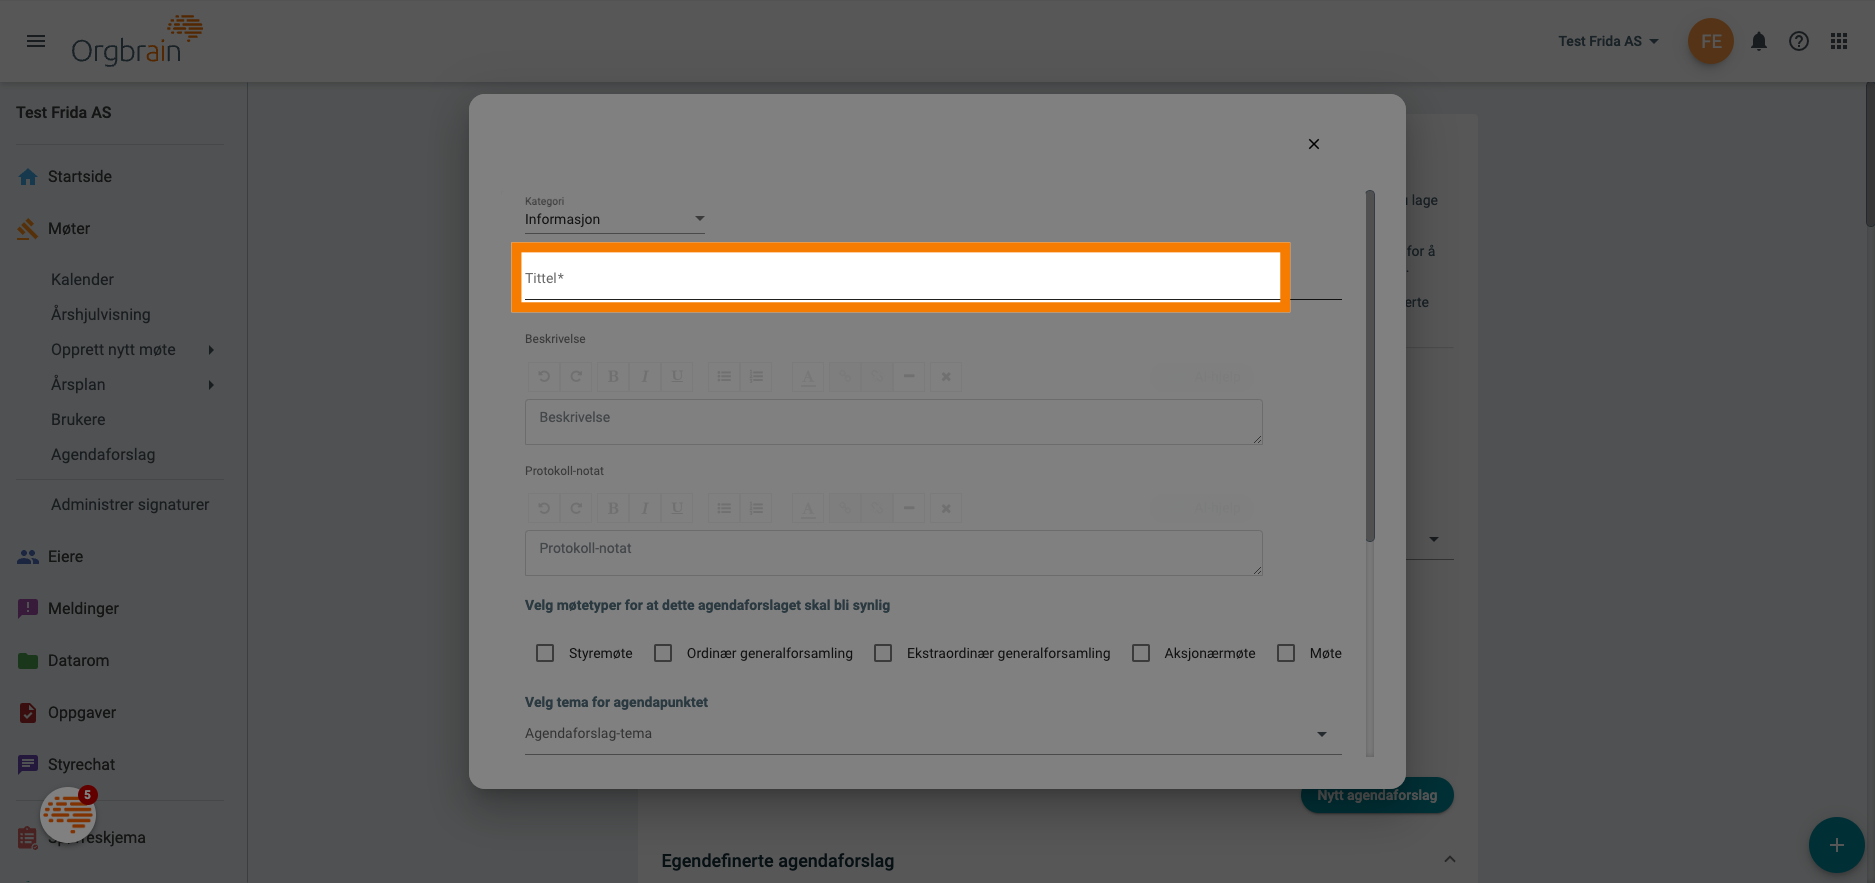
Task: Check the Ekstraordinær generalforsamling checkbox
Action: click(883, 653)
